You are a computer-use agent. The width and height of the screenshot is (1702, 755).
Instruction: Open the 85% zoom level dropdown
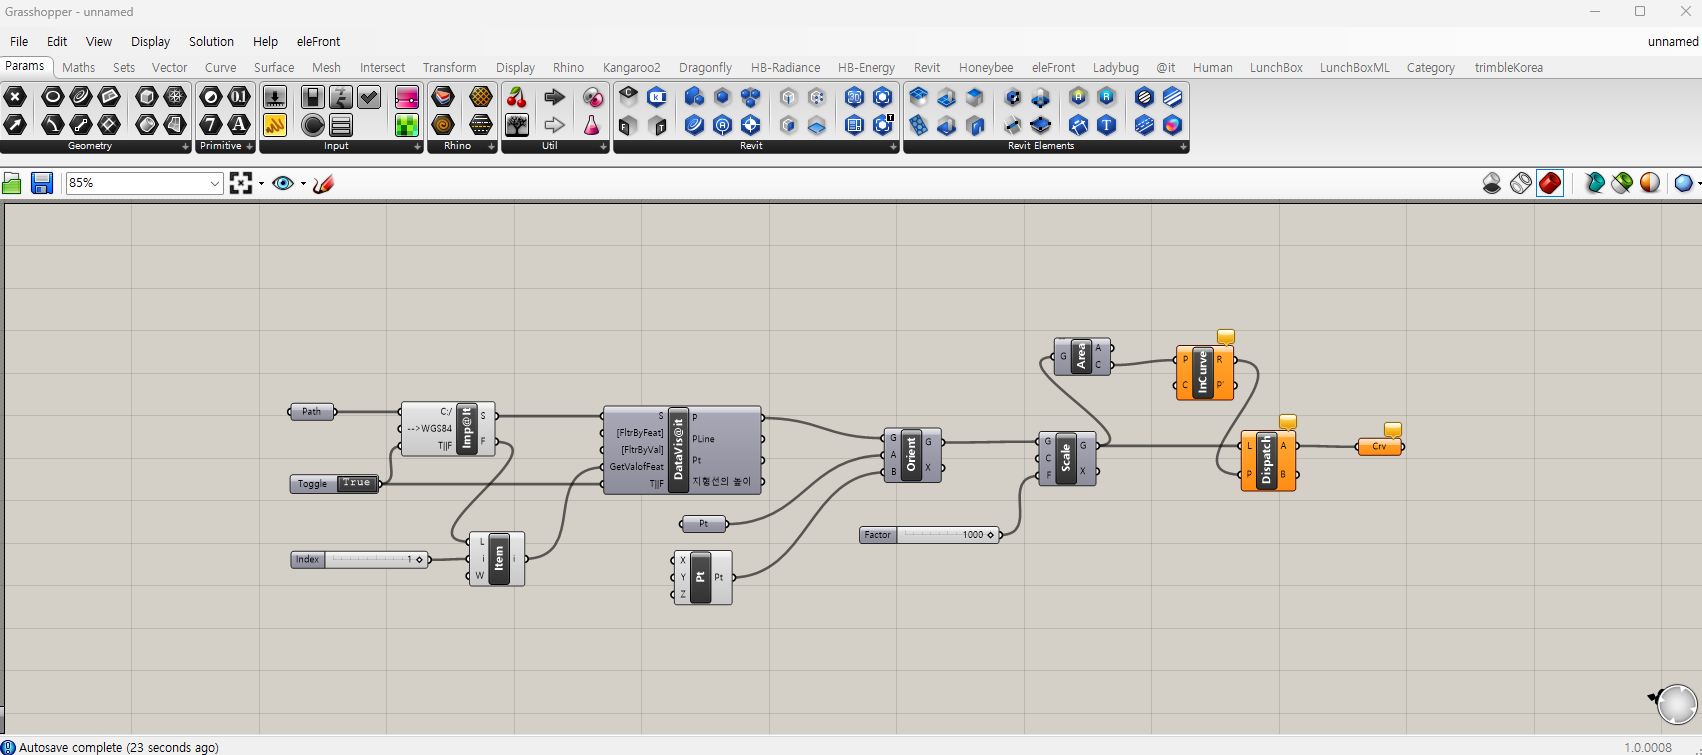point(214,183)
